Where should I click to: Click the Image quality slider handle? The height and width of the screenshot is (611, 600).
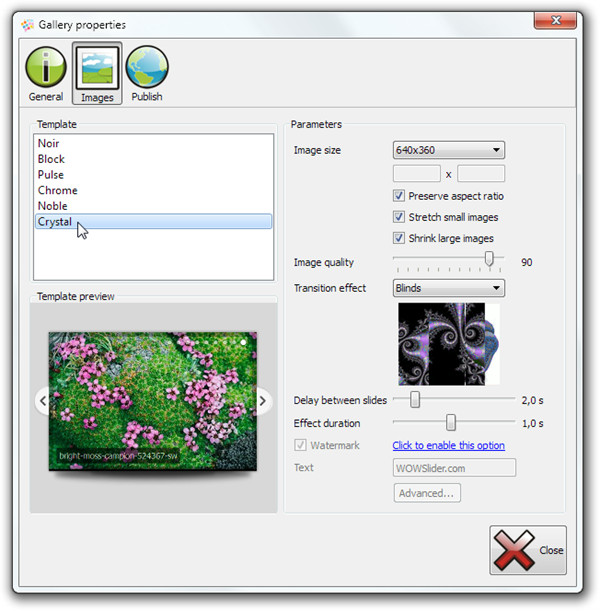coord(489,259)
